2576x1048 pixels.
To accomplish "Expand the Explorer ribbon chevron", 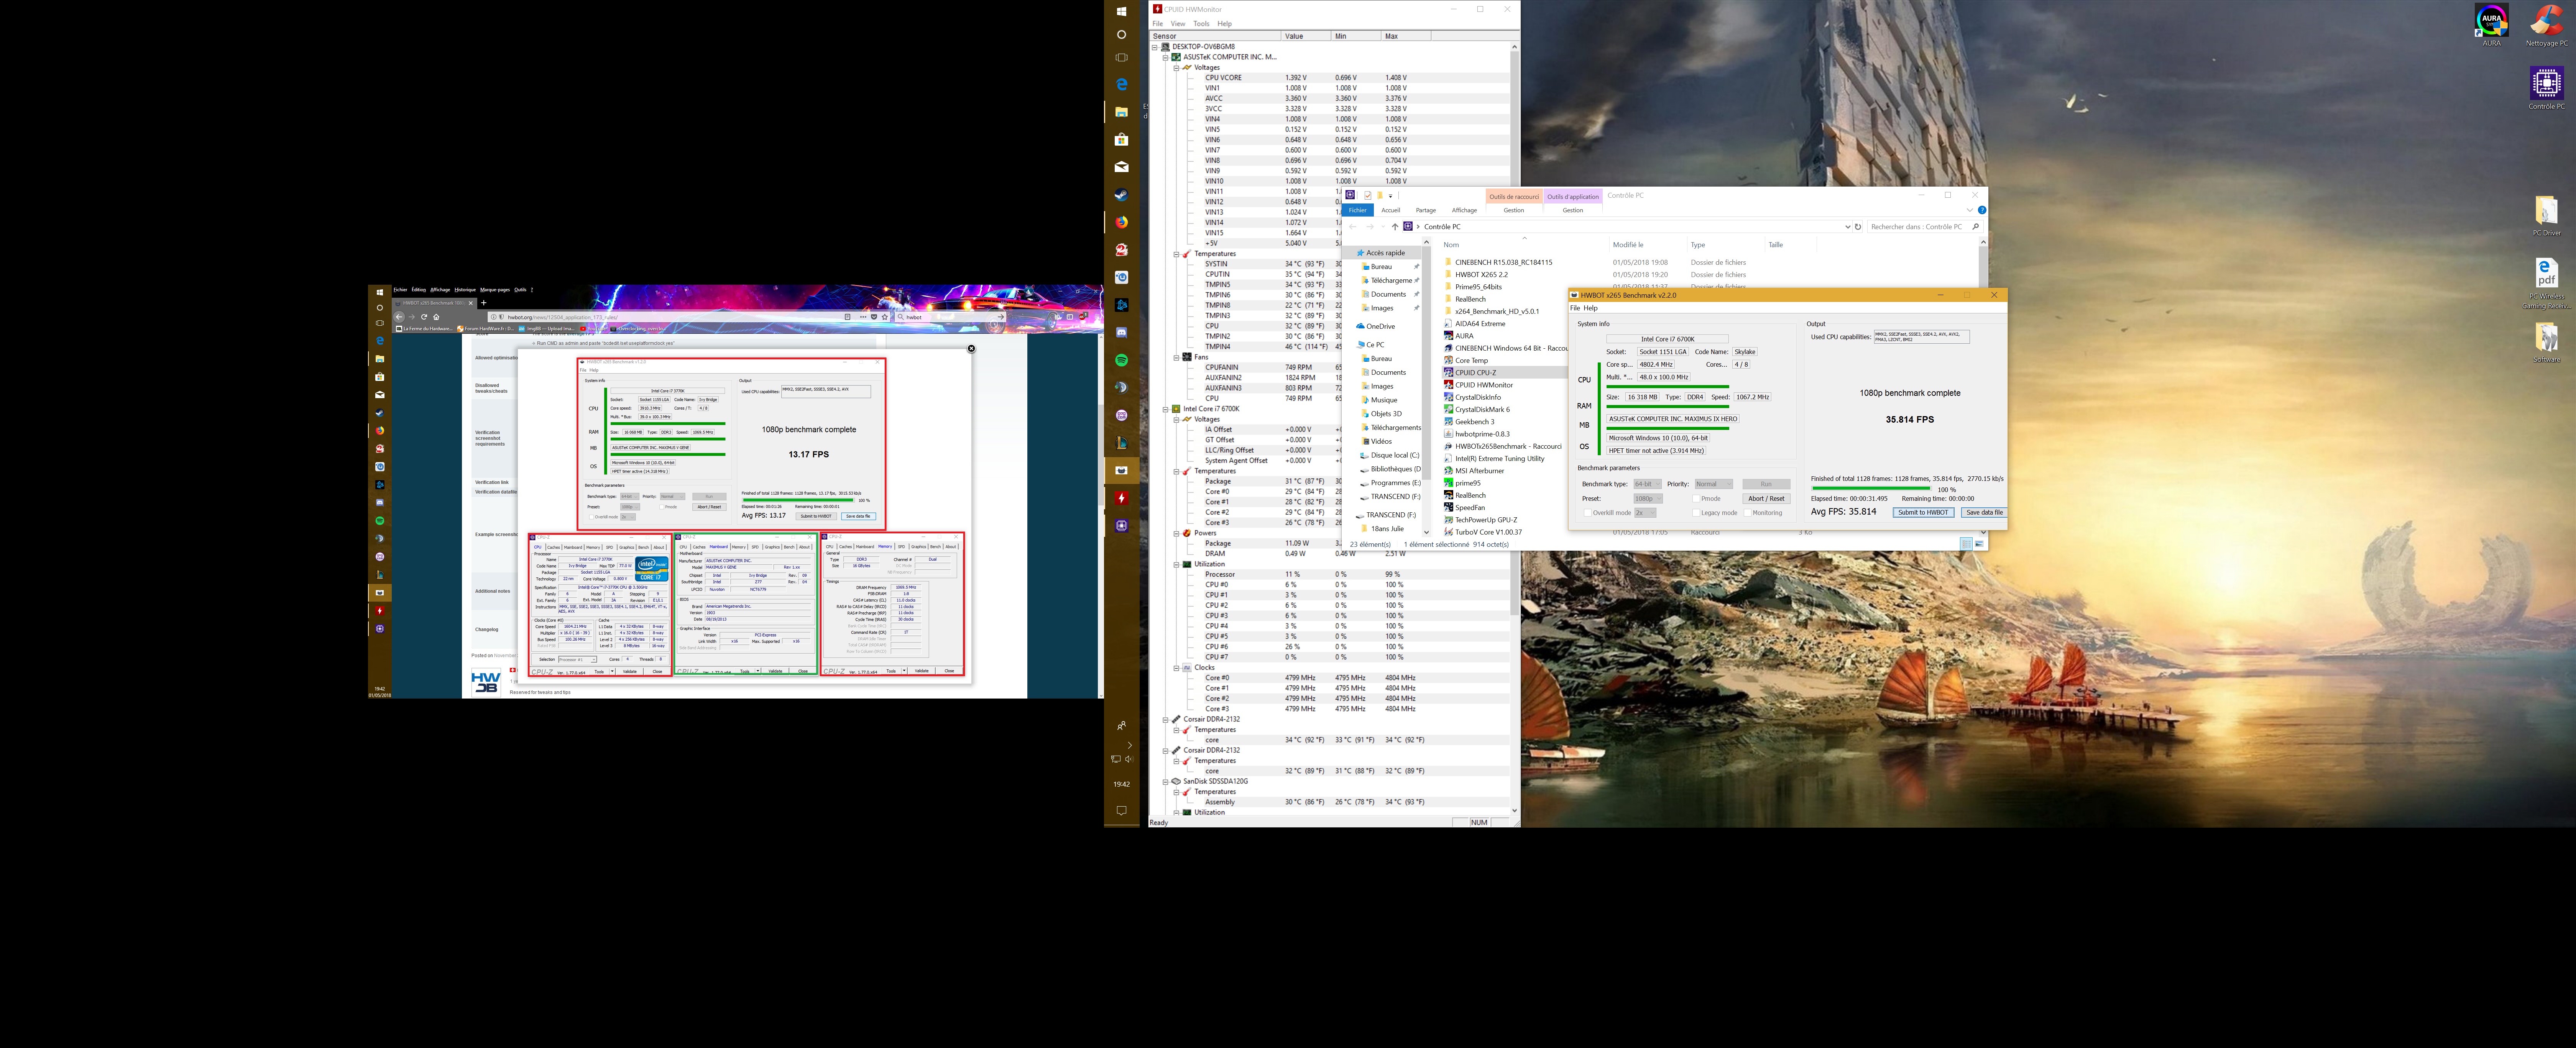I will (1969, 210).
